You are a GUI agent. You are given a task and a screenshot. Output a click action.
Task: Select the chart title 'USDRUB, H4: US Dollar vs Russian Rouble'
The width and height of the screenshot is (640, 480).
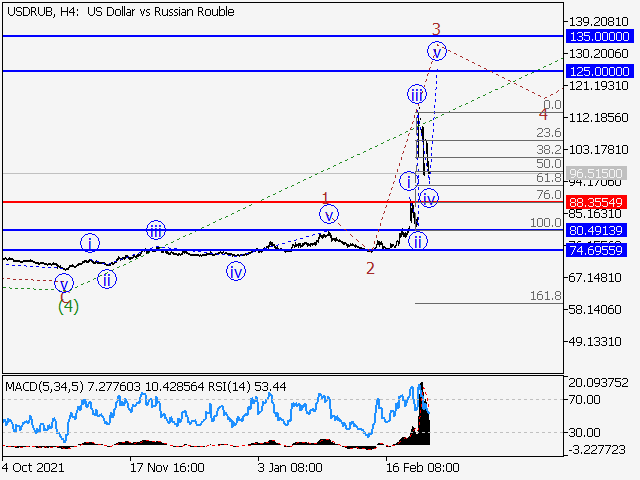121,12
